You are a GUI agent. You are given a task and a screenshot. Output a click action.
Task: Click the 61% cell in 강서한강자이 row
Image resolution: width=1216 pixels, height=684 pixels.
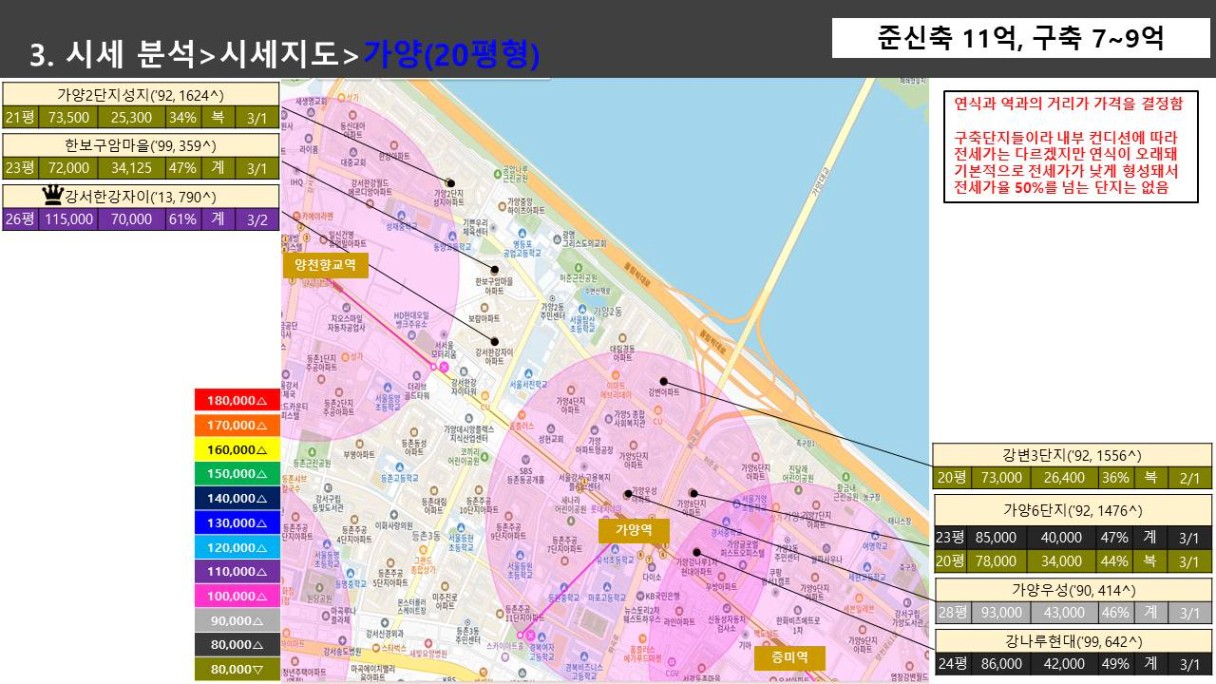tap(183, 219)
